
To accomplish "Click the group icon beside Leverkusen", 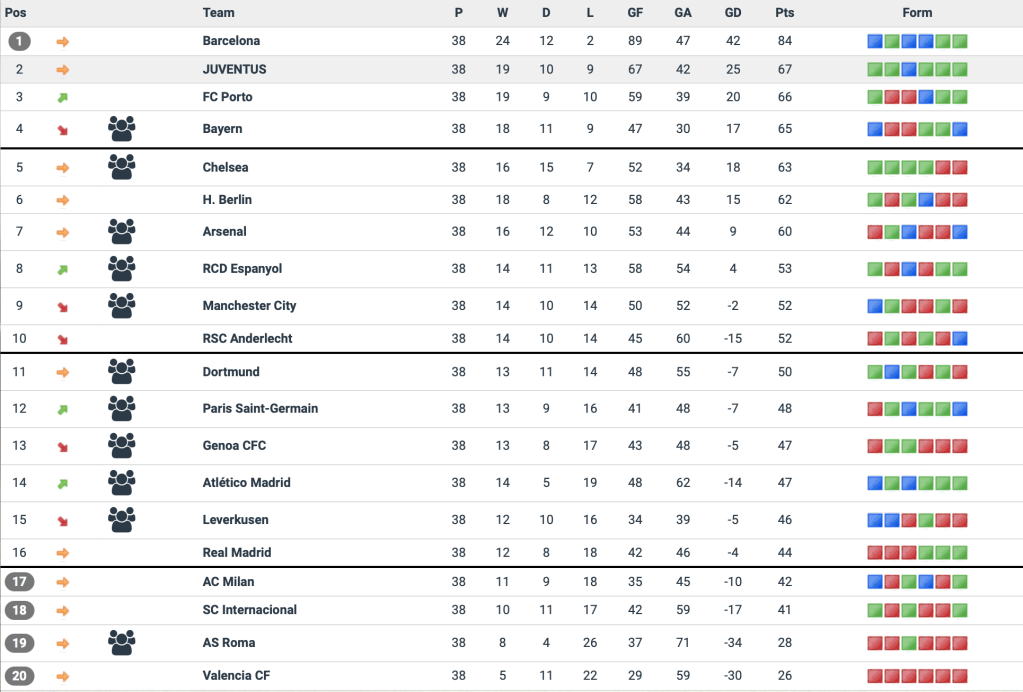I will (x=121, y=520).
